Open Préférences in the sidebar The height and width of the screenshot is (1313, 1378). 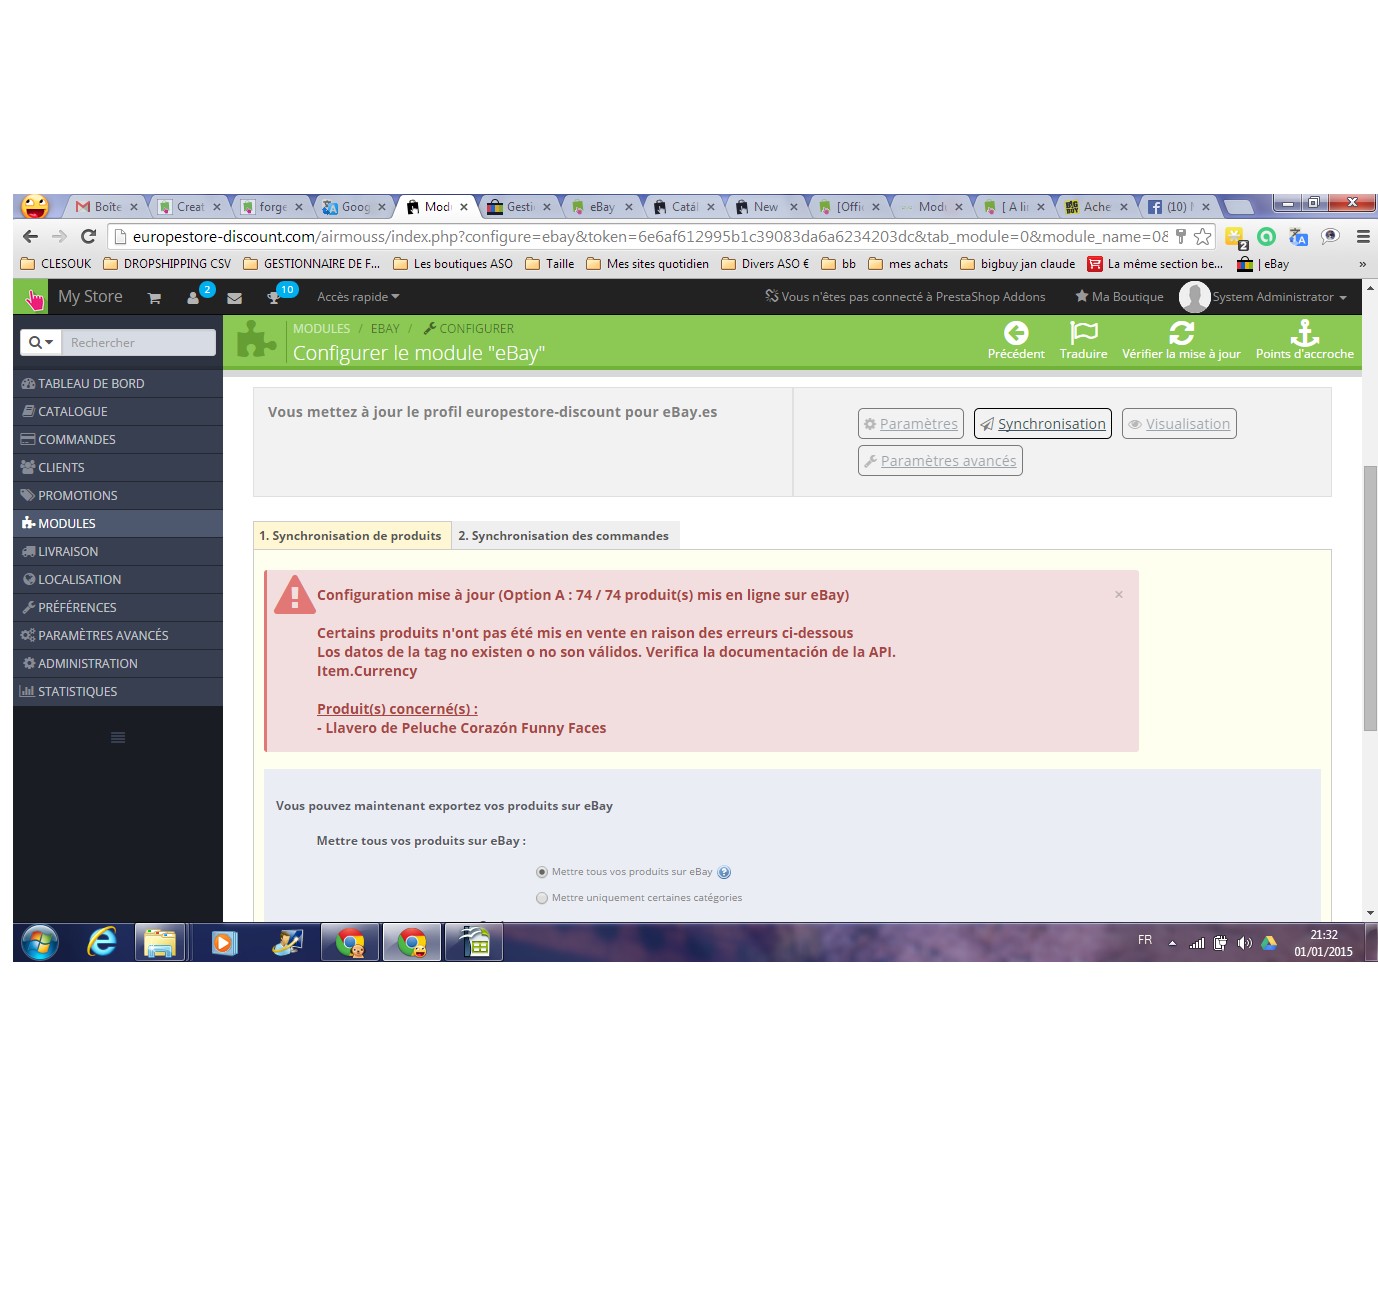(118, 607)
